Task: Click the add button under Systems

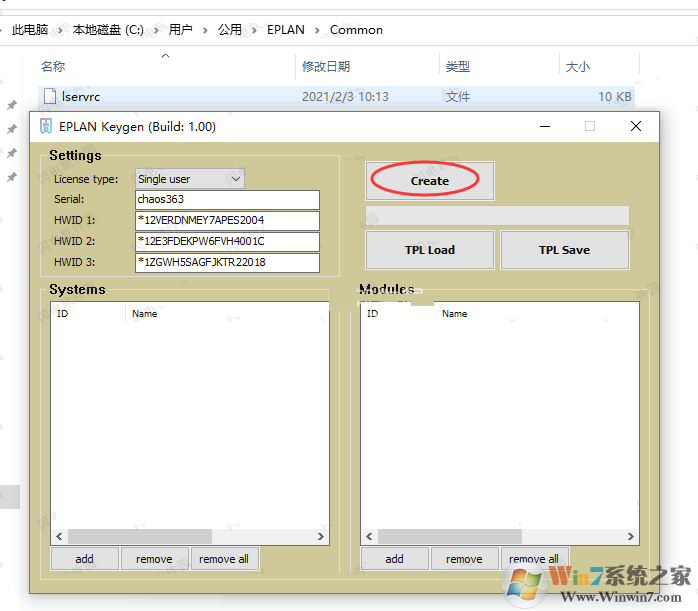Action: 84,559
